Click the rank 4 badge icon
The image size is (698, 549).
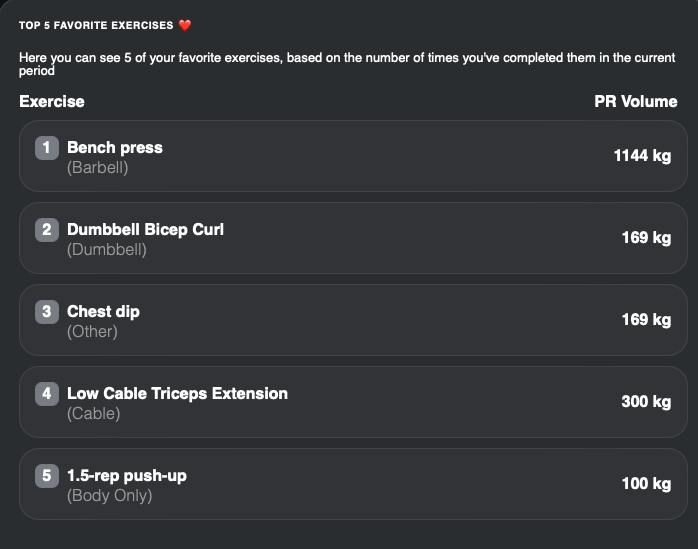pos(47,395)
